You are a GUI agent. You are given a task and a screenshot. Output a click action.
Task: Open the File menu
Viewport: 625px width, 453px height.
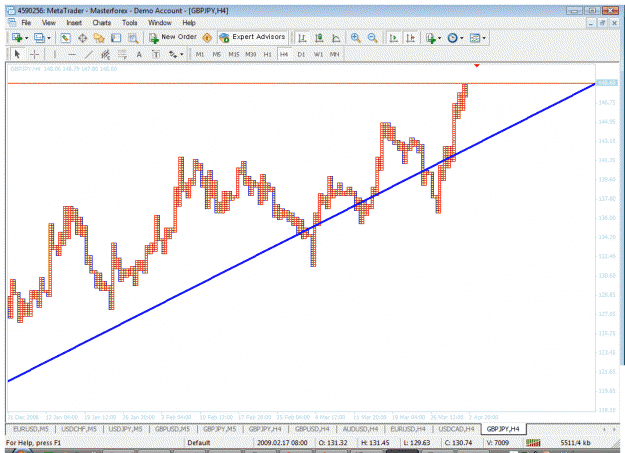point(26,23)
